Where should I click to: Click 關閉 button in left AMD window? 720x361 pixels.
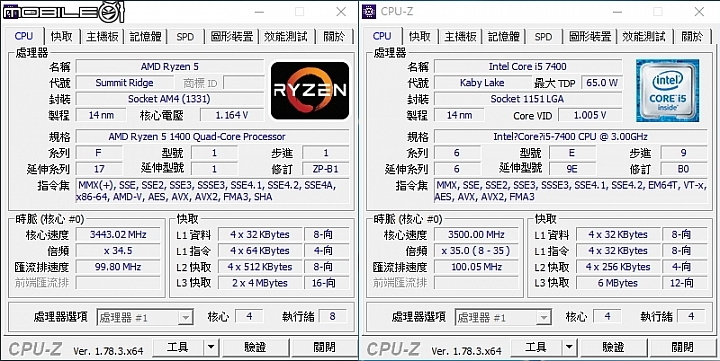(324, 348)
